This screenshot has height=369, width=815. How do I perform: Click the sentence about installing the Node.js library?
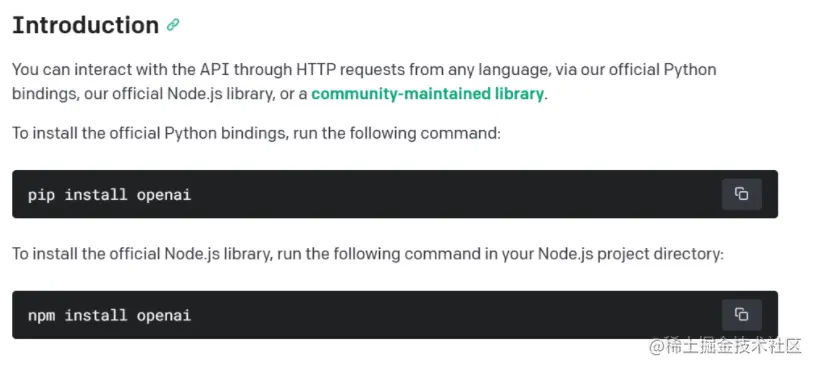click(x=367, y=254)
